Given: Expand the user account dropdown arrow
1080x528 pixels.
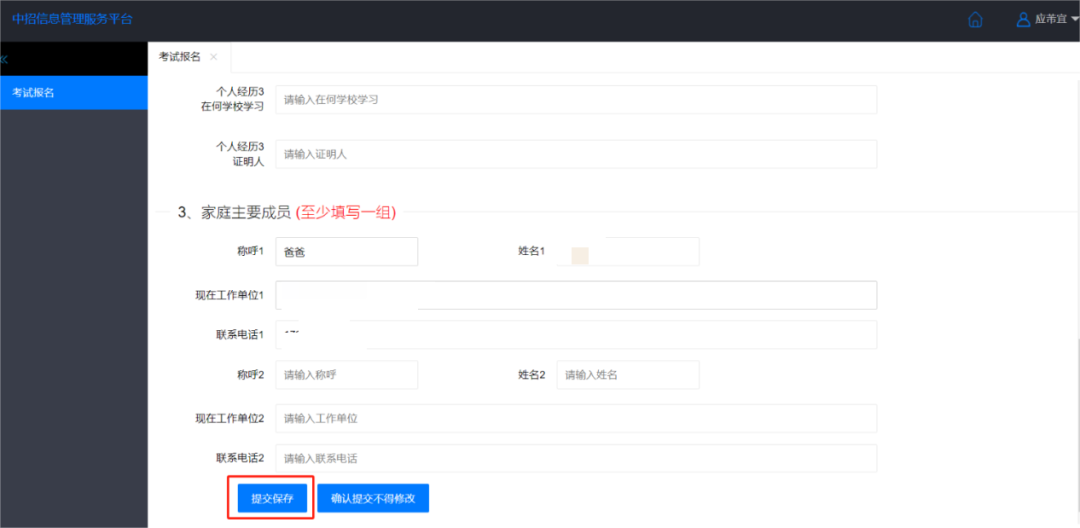Looking at the screenshot, I should coord(1075,20).
